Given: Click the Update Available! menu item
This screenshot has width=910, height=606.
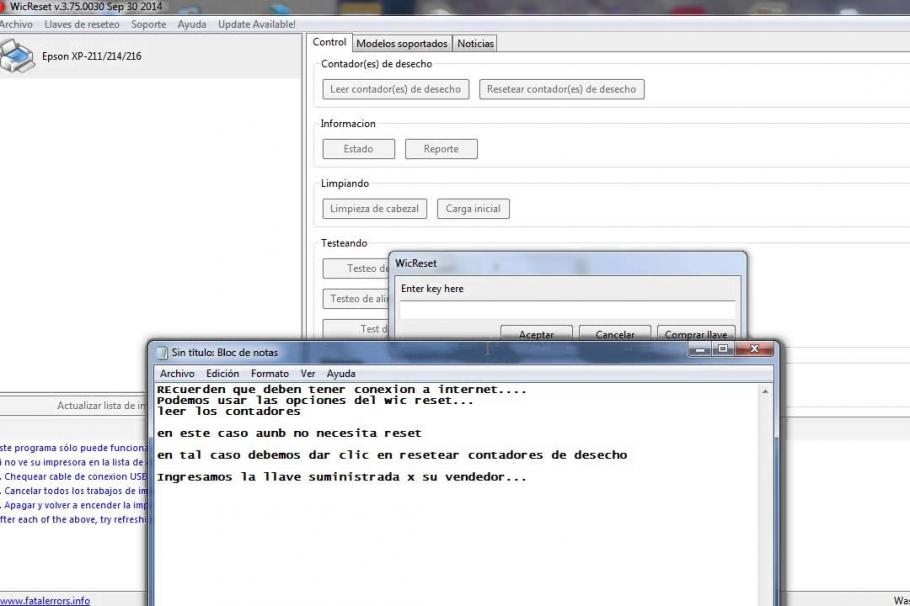Looking at the screenshot, I should 257,24.
